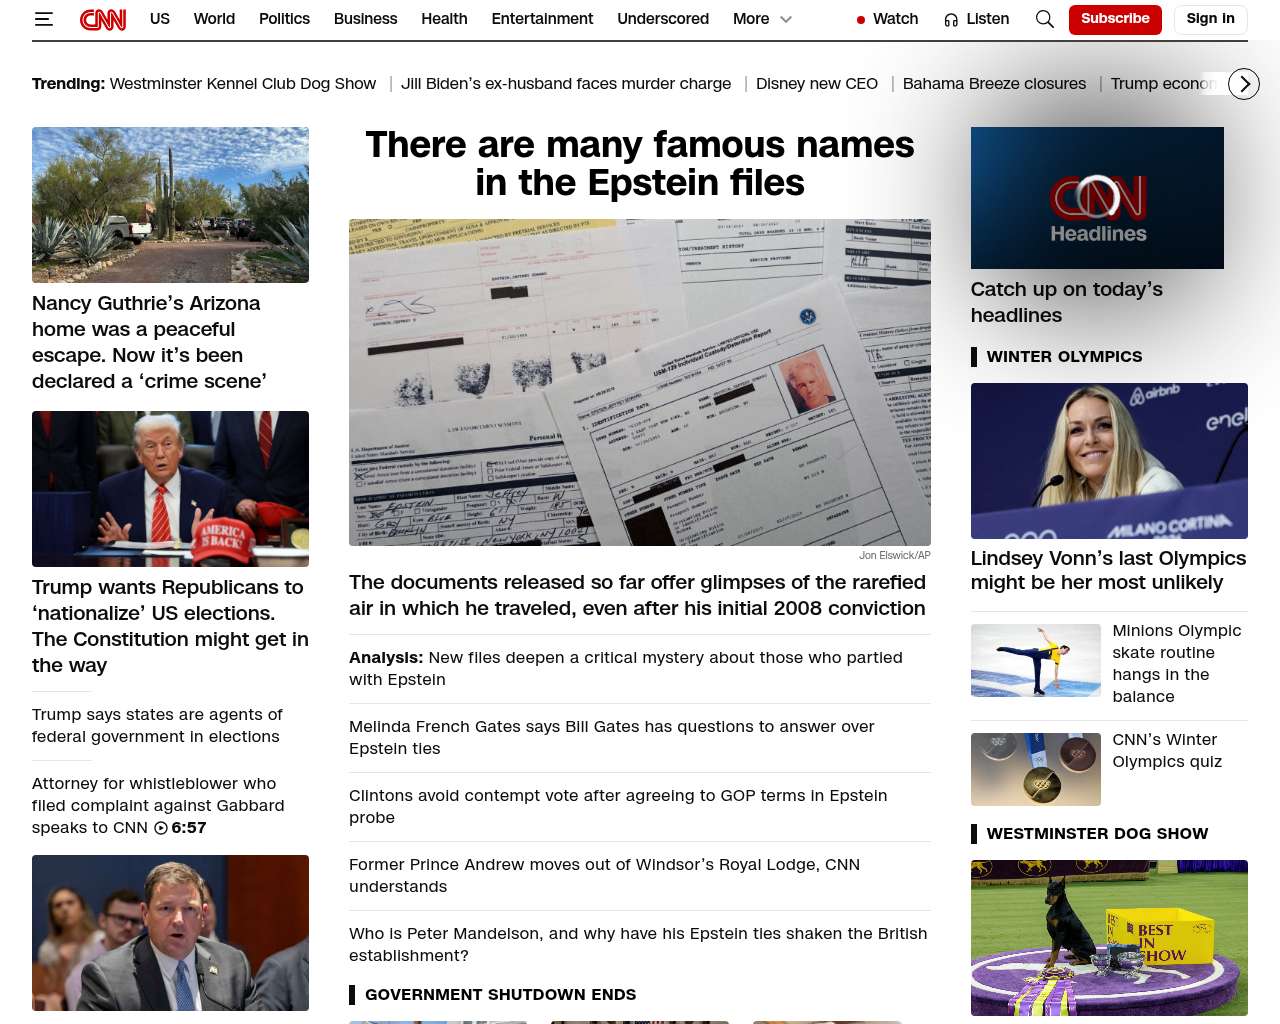
Task: Click the Watch link in the header
Action: (x=895, y=19)
